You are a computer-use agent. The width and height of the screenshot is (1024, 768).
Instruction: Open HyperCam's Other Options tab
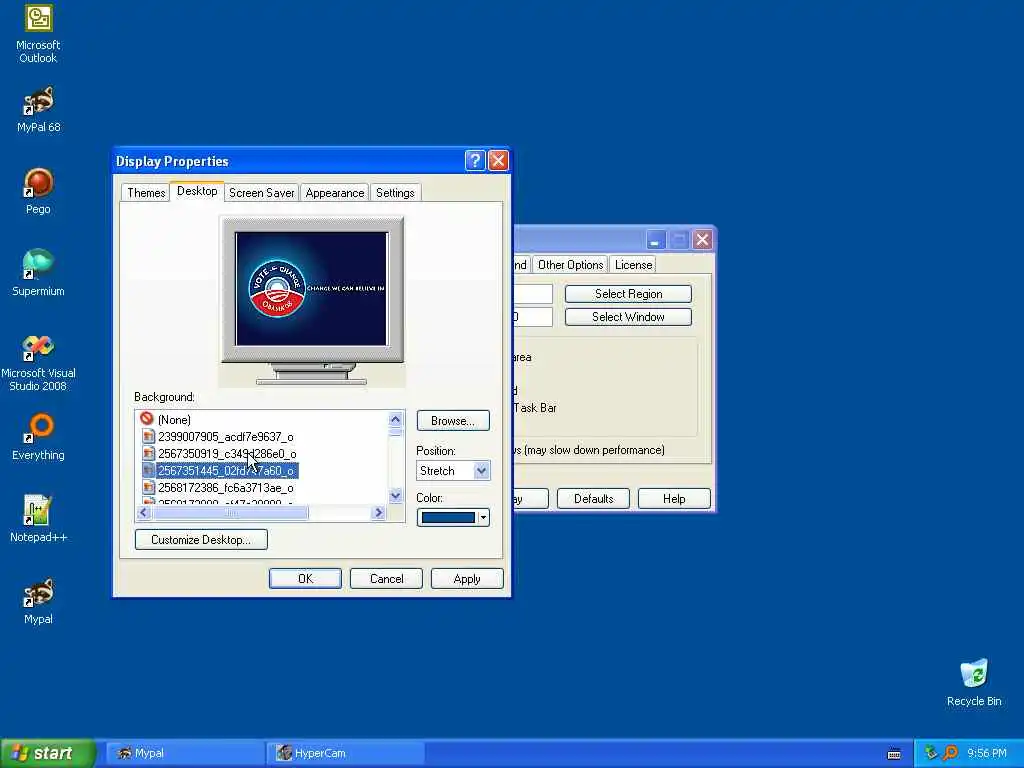[570, 264]
